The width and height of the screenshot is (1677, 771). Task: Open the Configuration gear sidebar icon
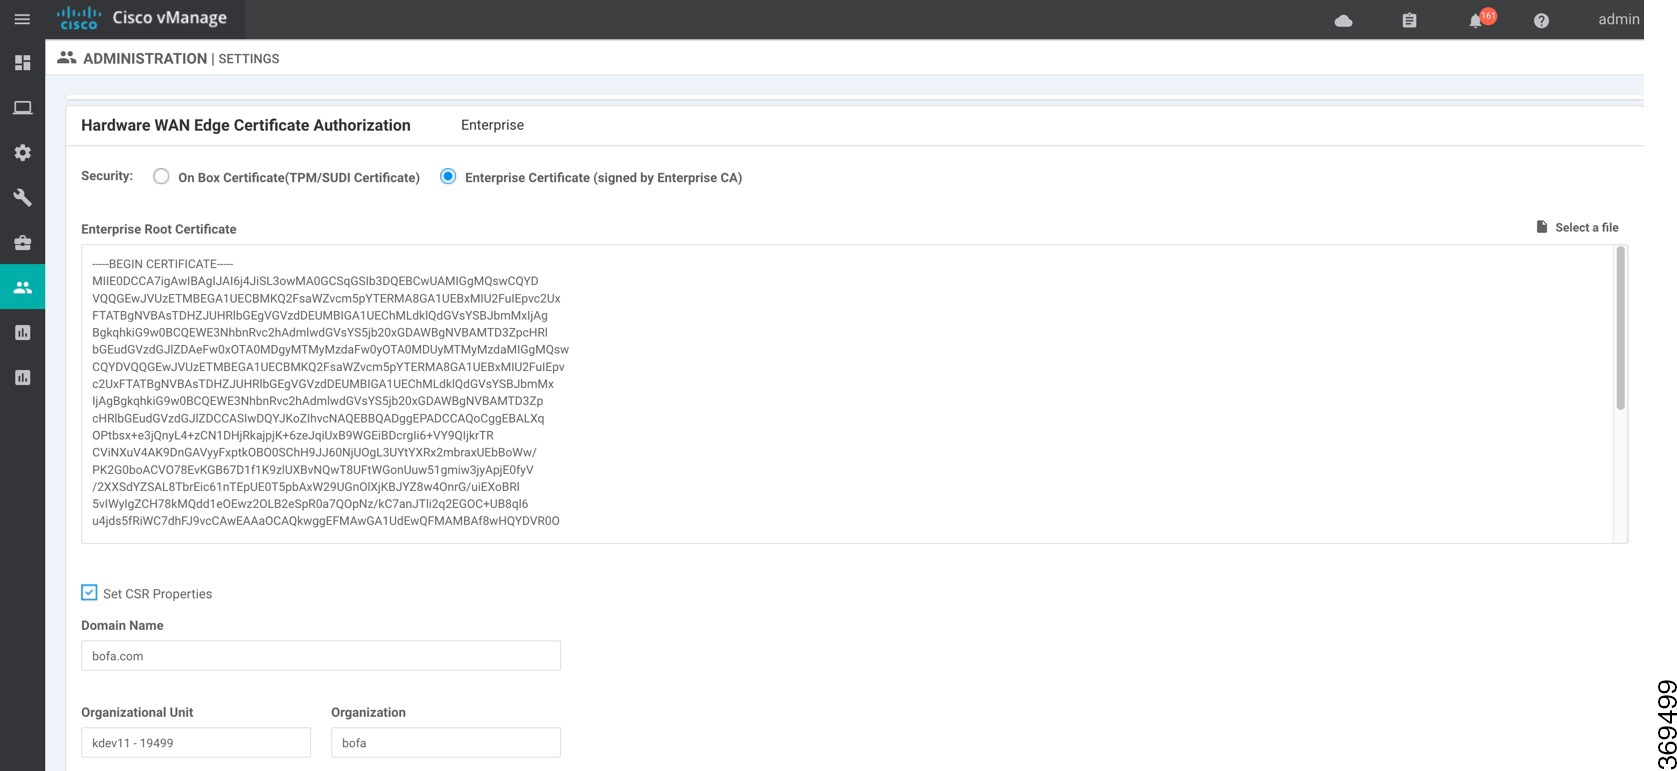pos(22,153)
